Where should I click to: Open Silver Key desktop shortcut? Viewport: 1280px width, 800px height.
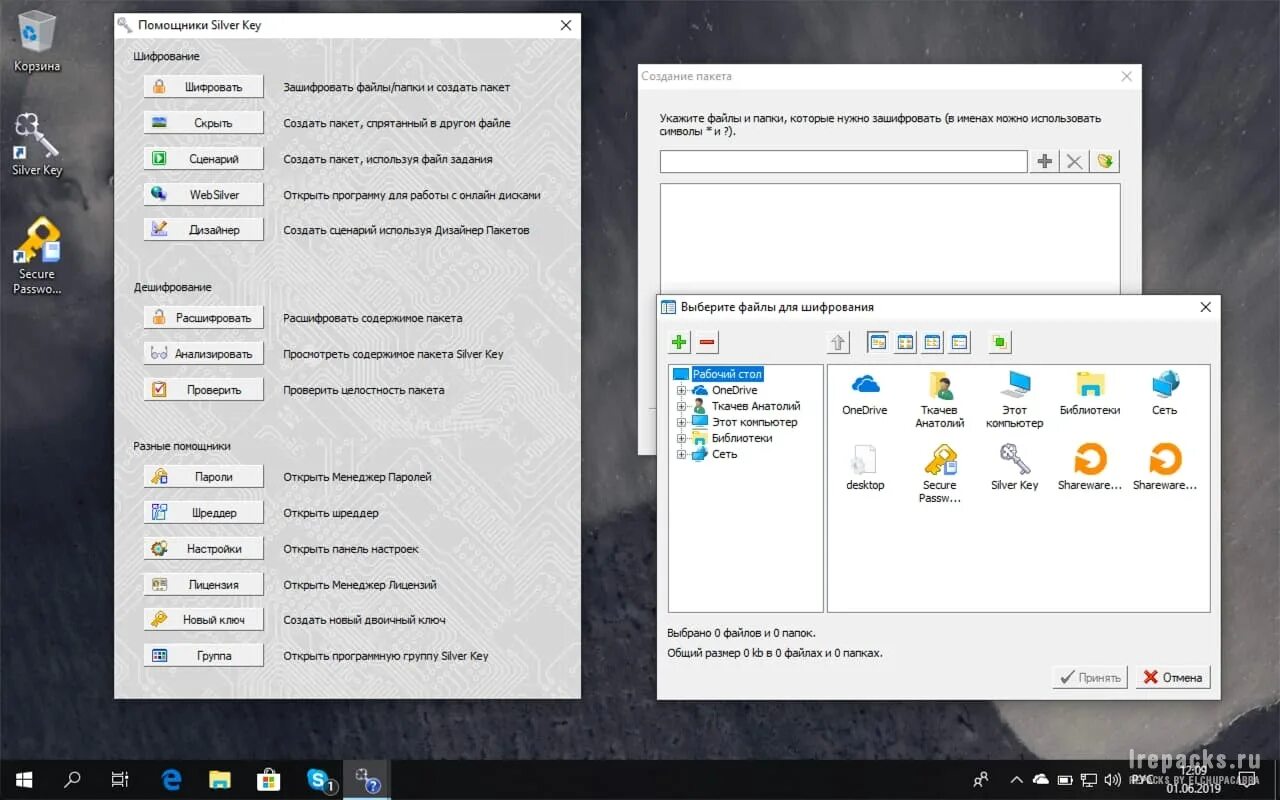37,145
